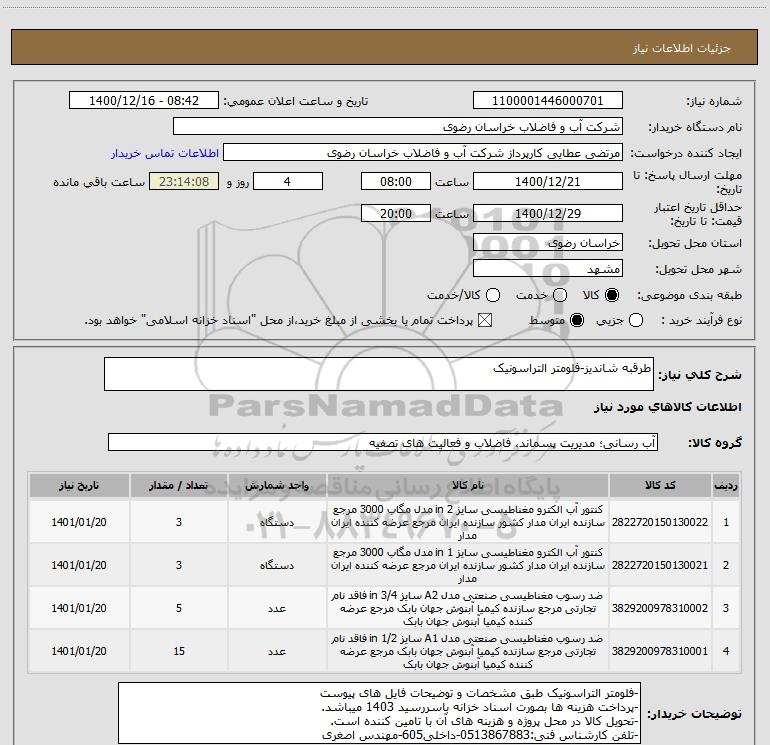
Task: Click the need date in row 1
Action: (79, 522)
